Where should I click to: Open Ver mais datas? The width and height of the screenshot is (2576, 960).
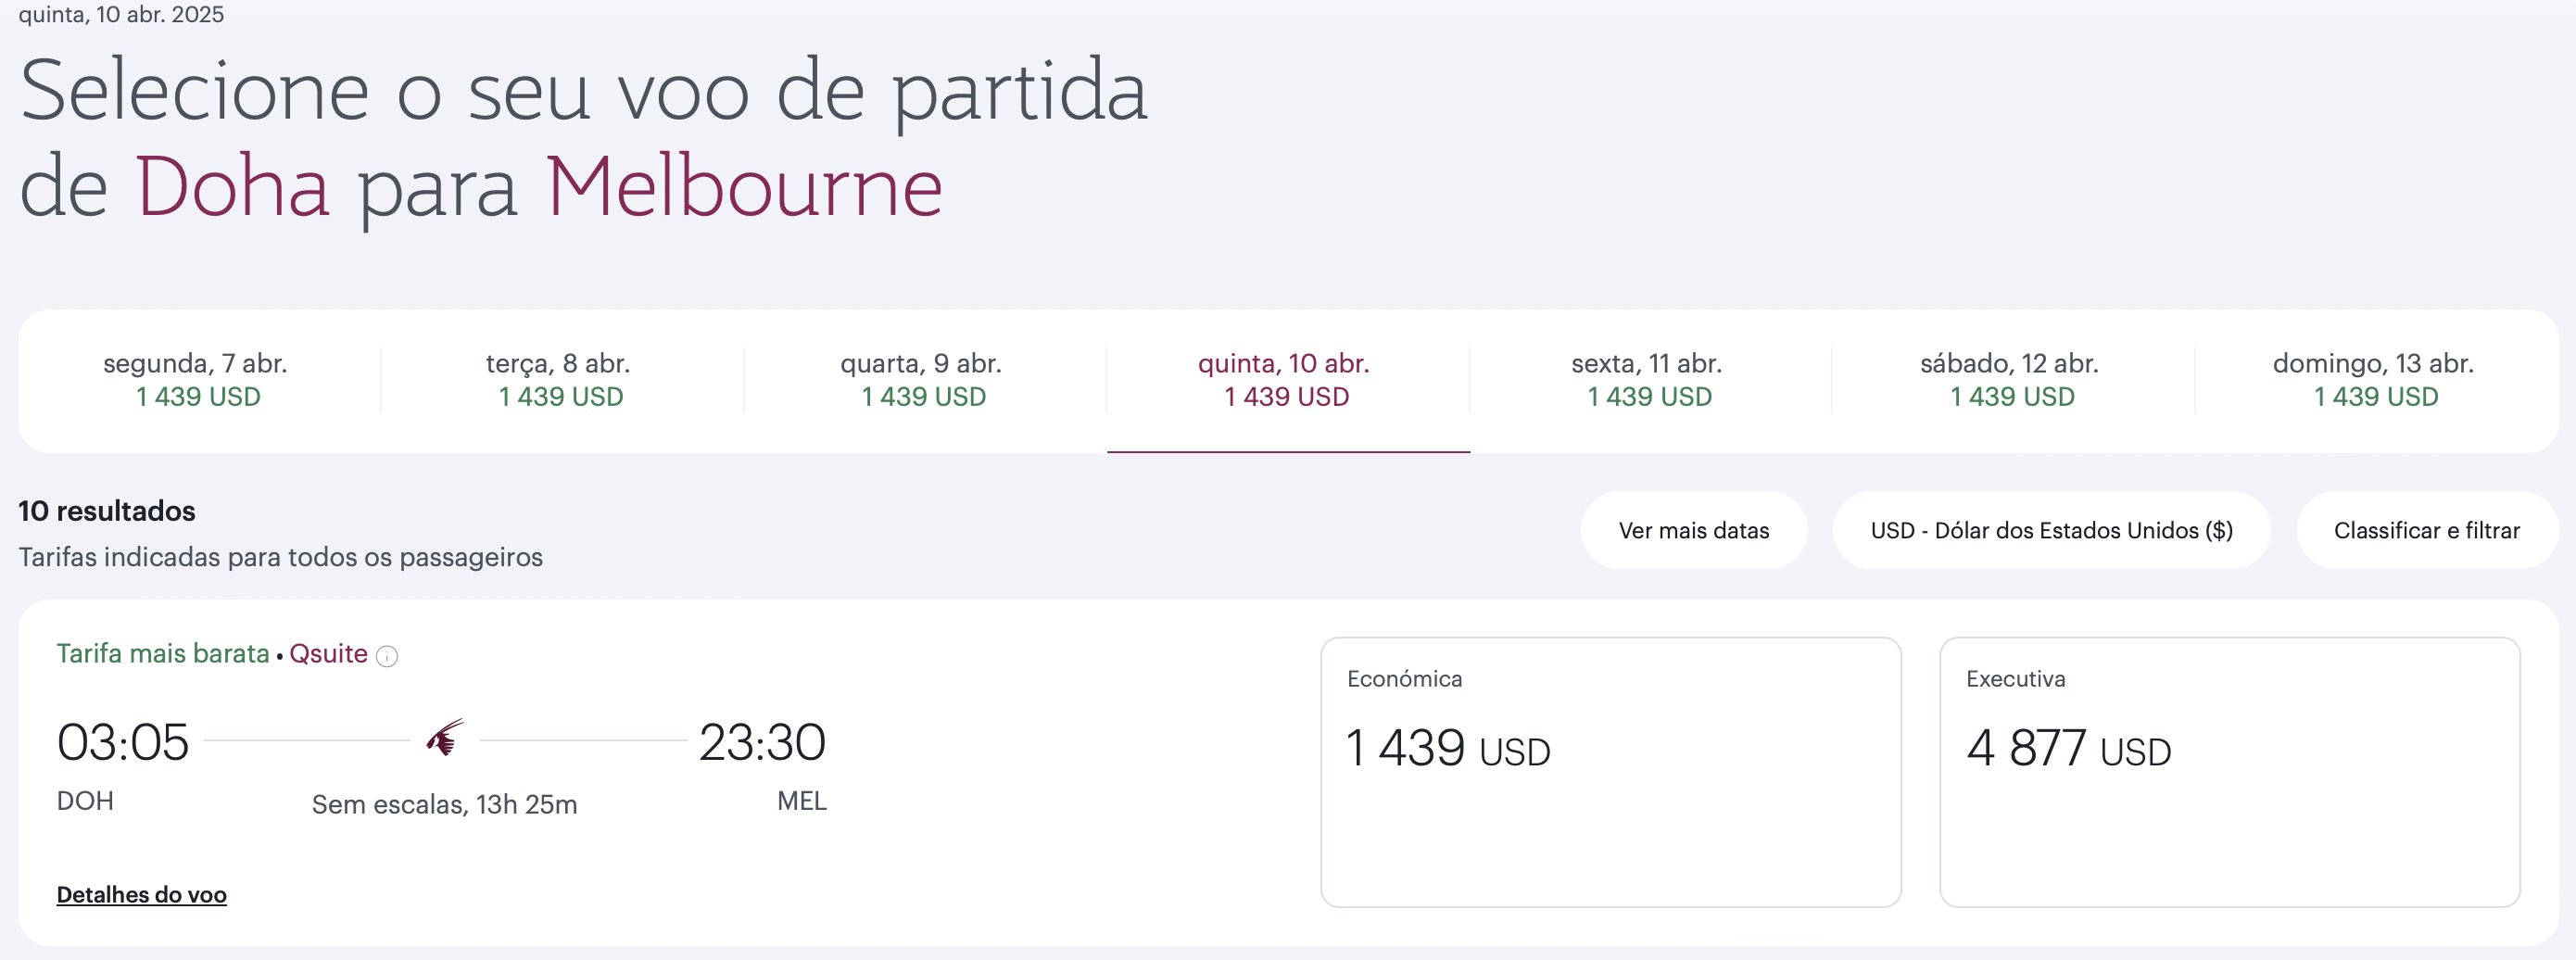click(x=1694, y=530)
